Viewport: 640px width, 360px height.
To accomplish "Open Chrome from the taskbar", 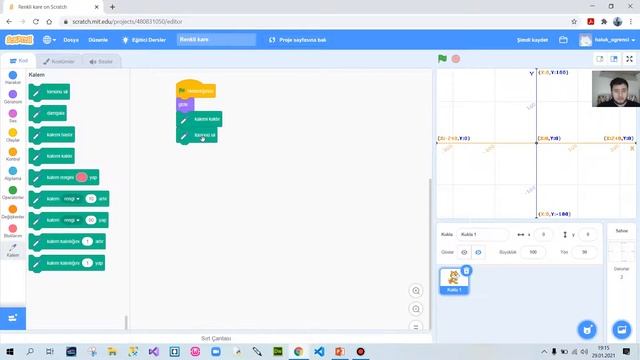I will tap(298, 351).
